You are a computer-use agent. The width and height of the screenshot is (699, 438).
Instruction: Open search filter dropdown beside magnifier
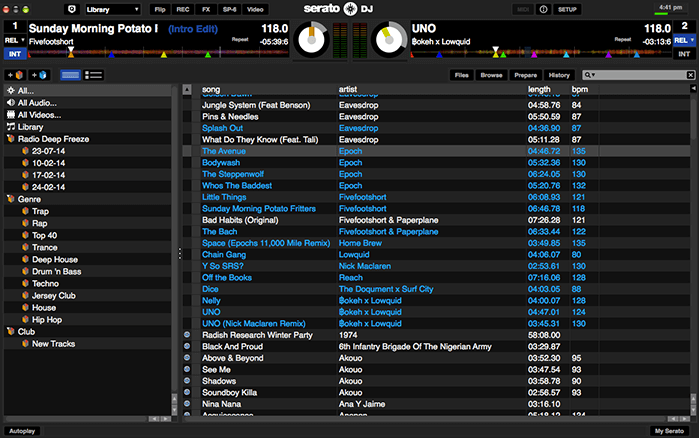590,75
